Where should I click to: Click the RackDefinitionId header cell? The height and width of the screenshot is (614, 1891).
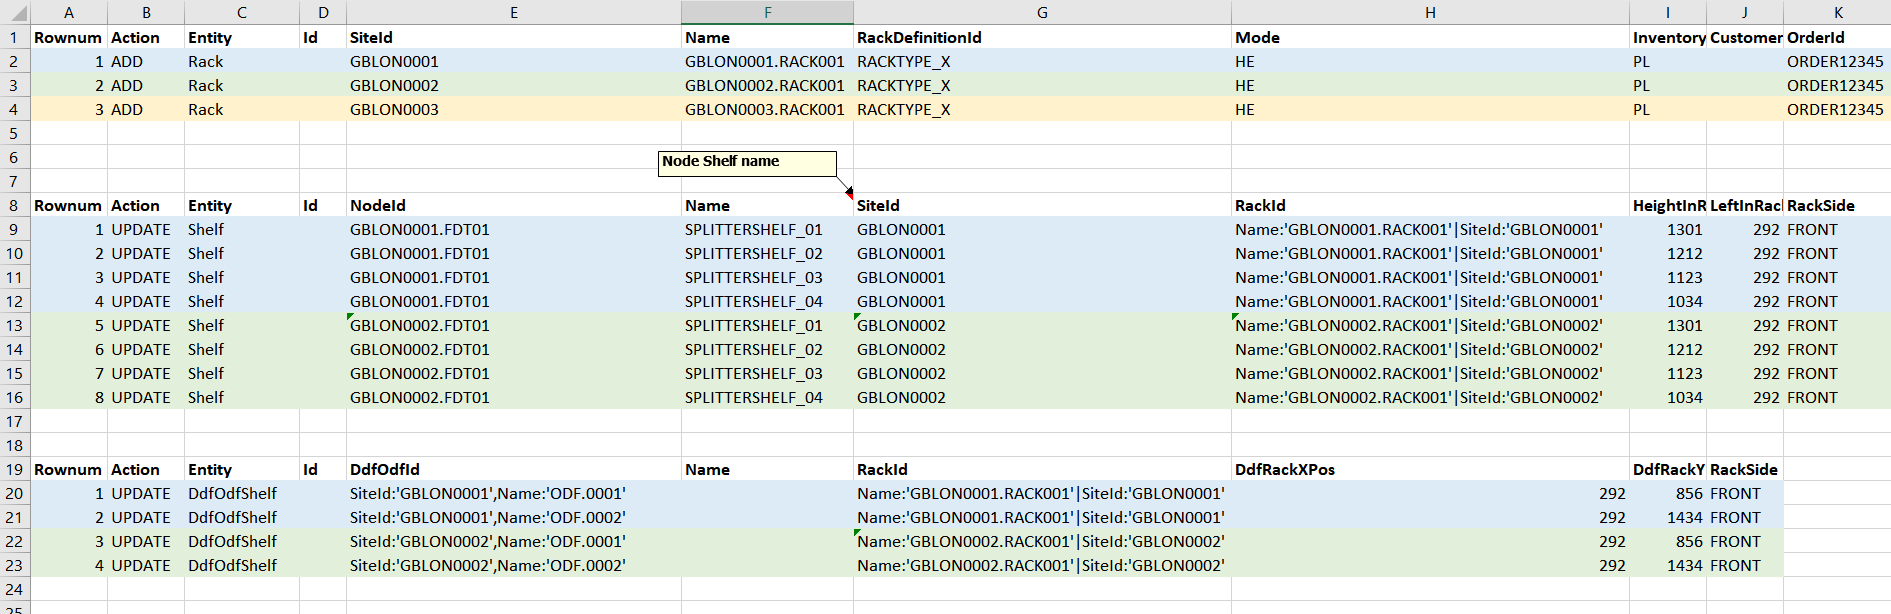[x=1042, y=37]
